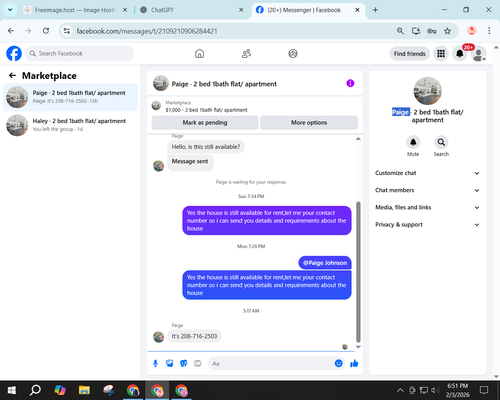
Task: Open the Facebook menu grid icon
Action: coord(441,53)
